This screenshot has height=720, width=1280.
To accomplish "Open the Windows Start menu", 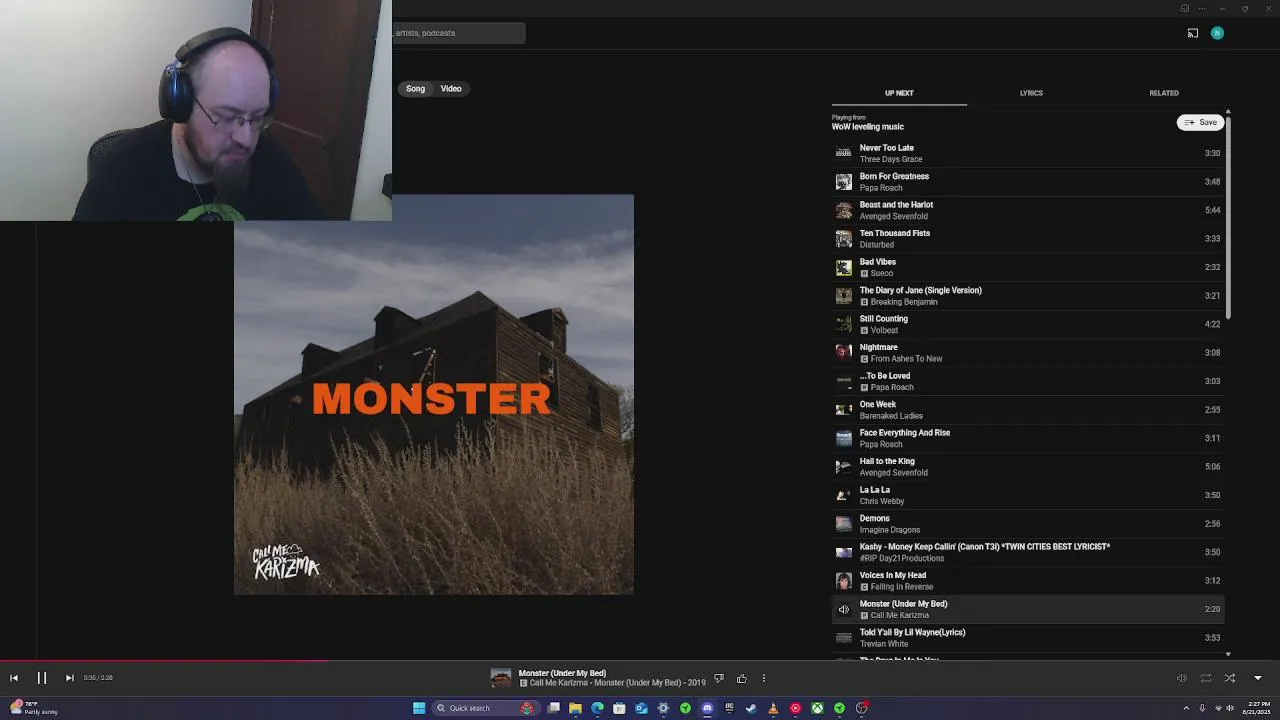I will 419,708.
